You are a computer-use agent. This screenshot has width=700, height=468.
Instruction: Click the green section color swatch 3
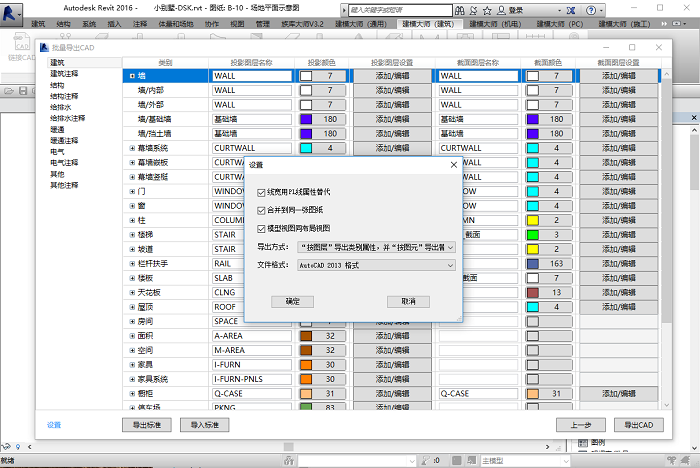[533, 234]
